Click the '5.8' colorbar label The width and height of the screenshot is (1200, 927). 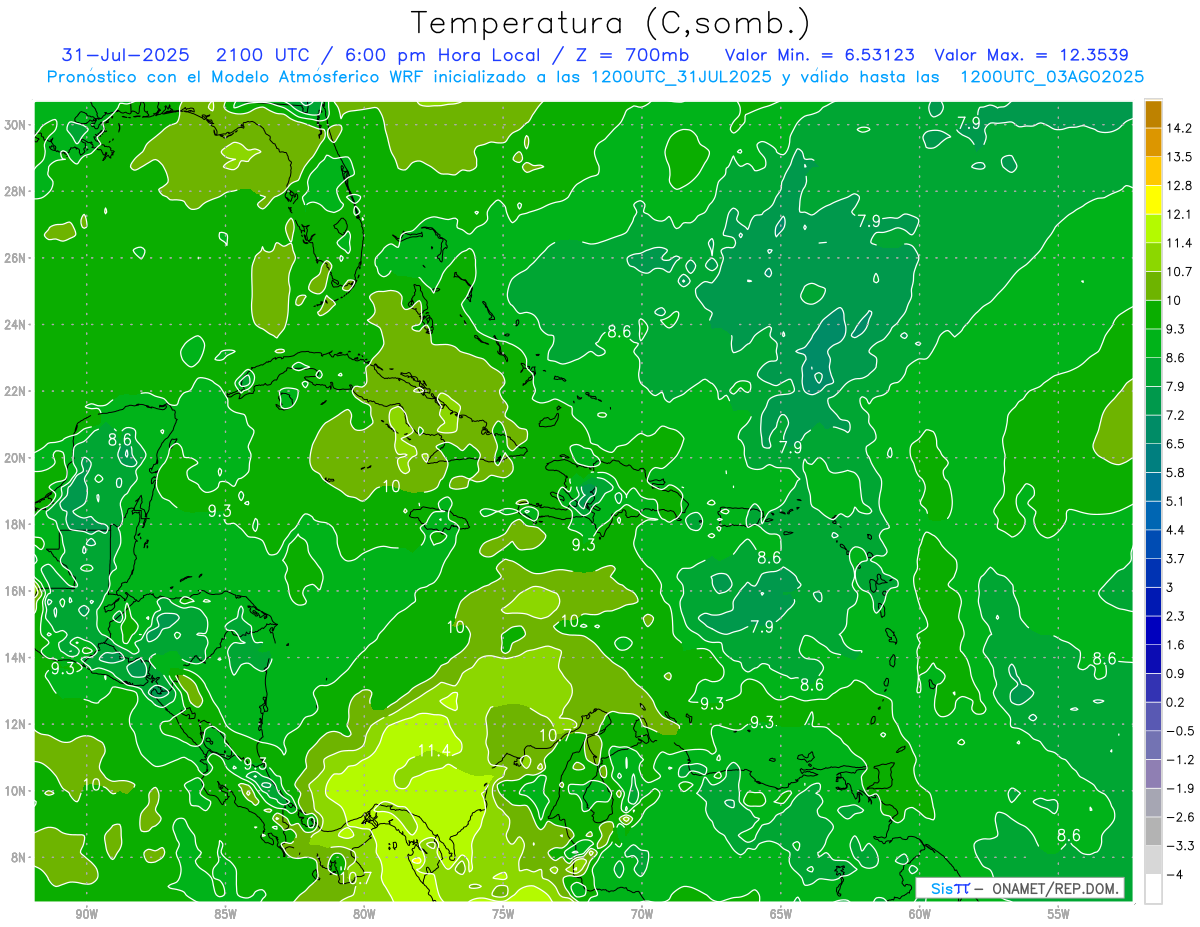click(1175, 473)
